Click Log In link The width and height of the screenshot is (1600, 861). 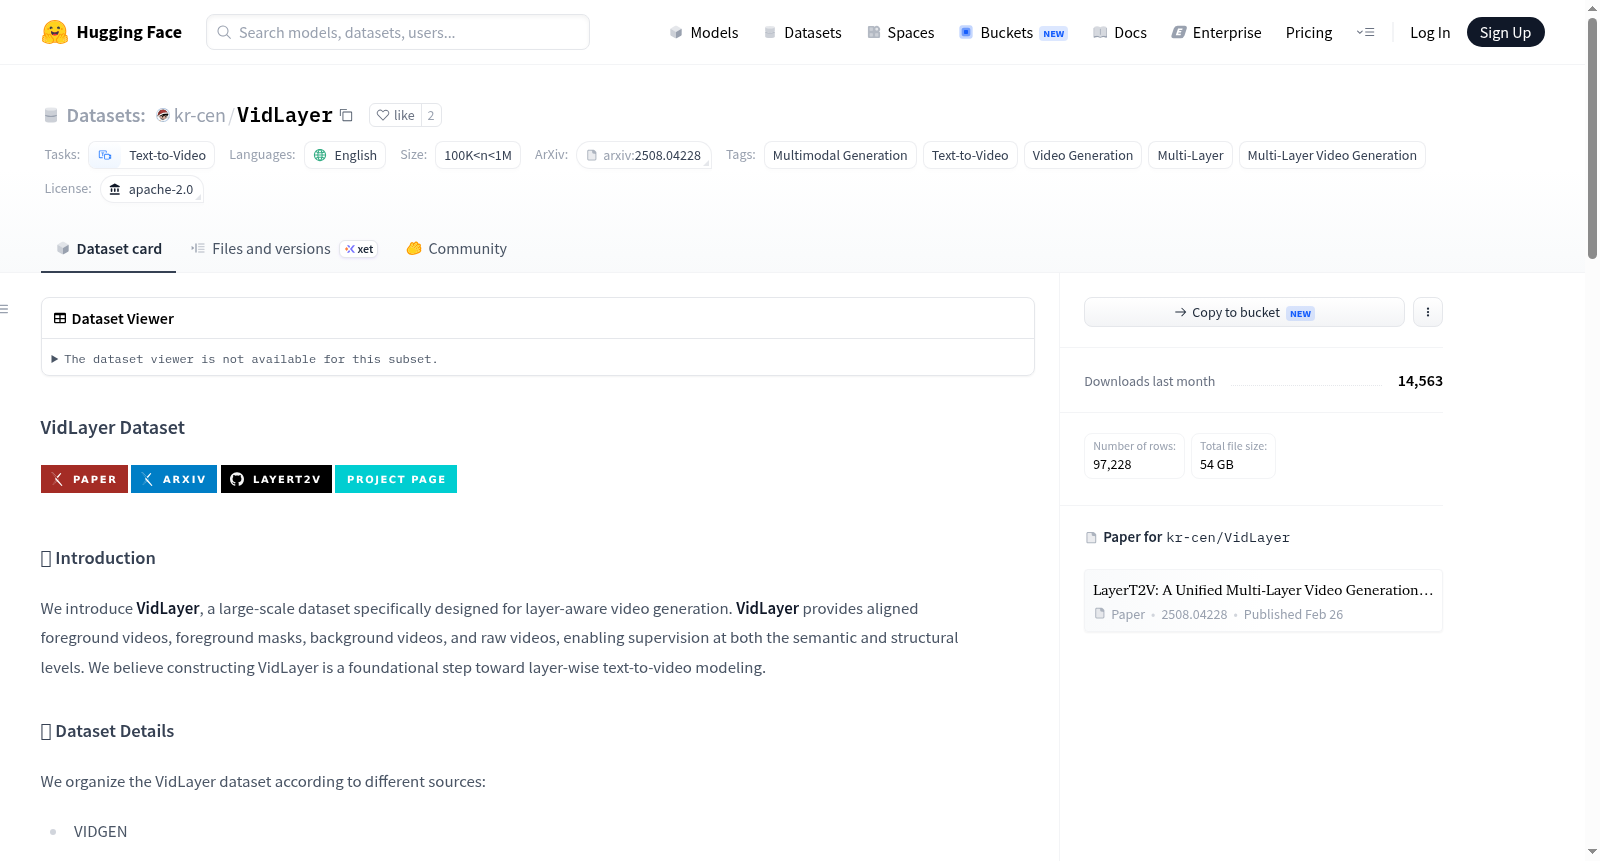tap(1430, 33)
